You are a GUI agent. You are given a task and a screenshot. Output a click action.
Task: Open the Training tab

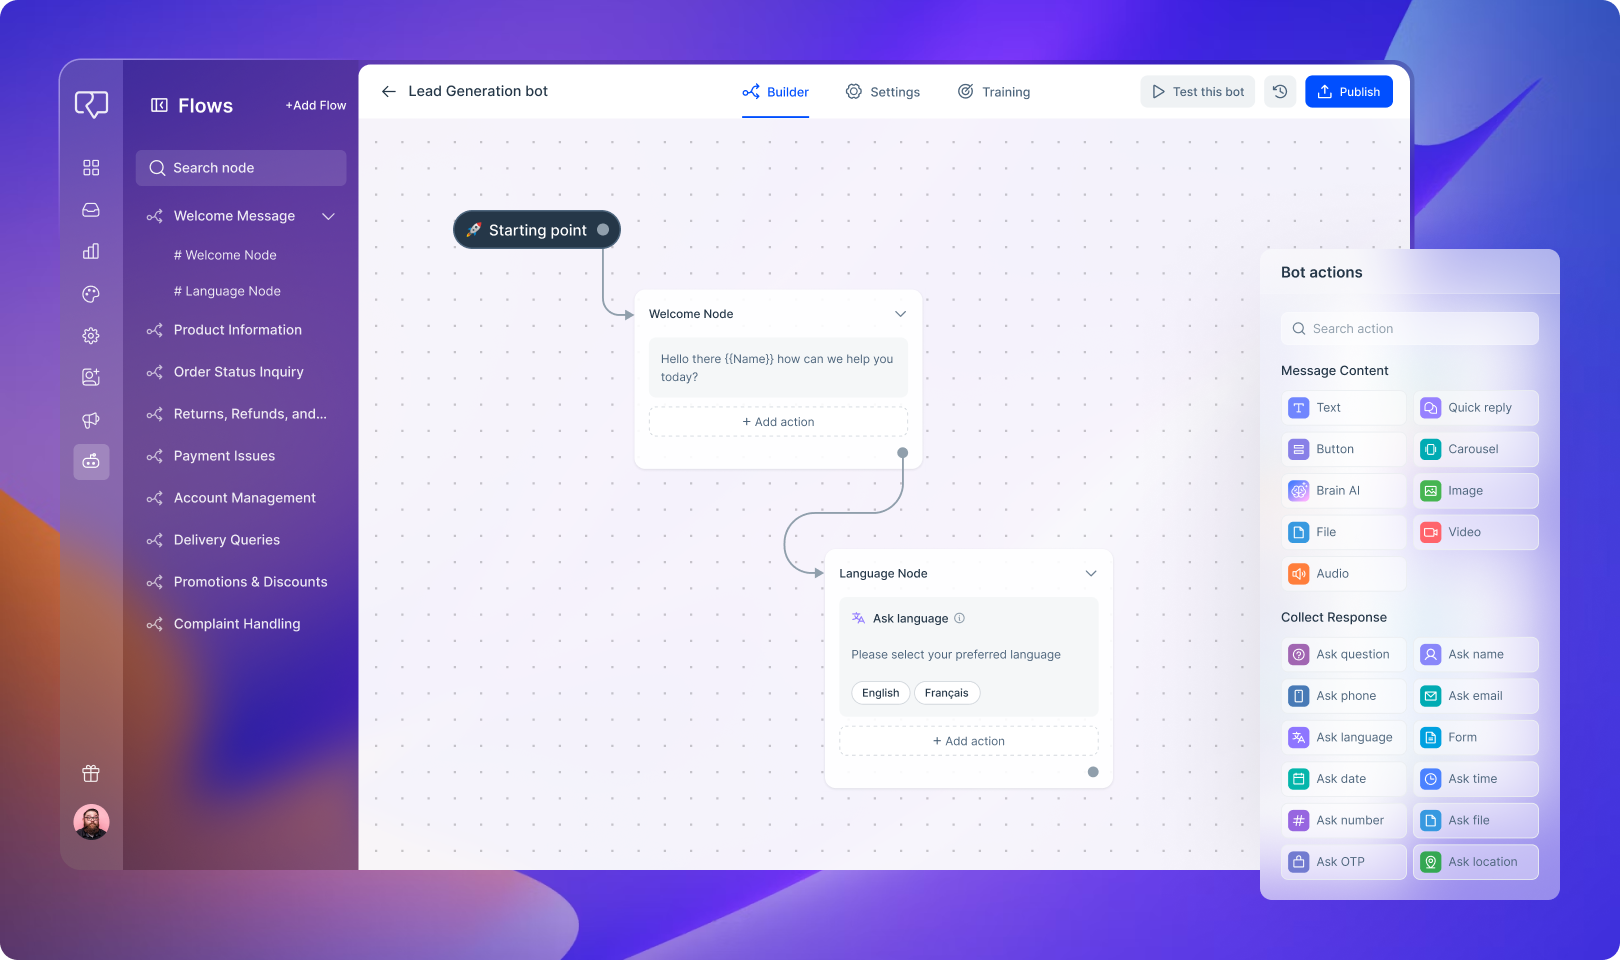994,91
